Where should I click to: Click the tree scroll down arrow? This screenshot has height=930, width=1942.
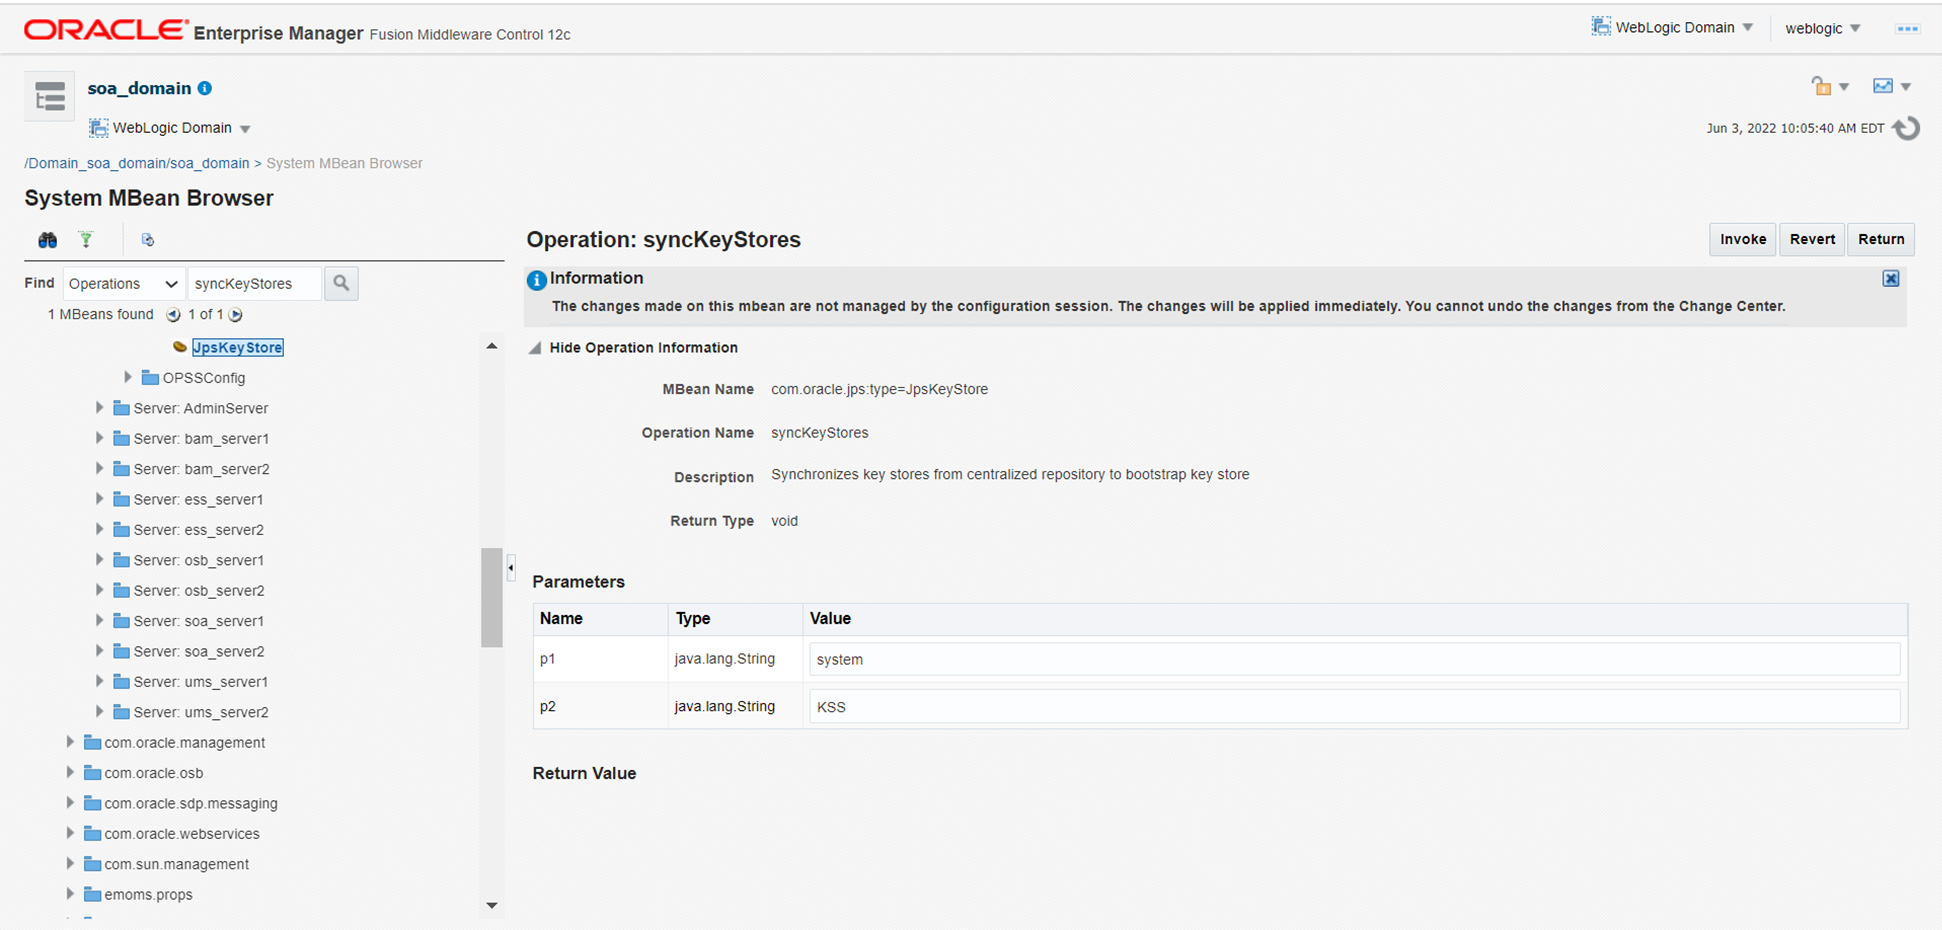click(x=491, y=905)
